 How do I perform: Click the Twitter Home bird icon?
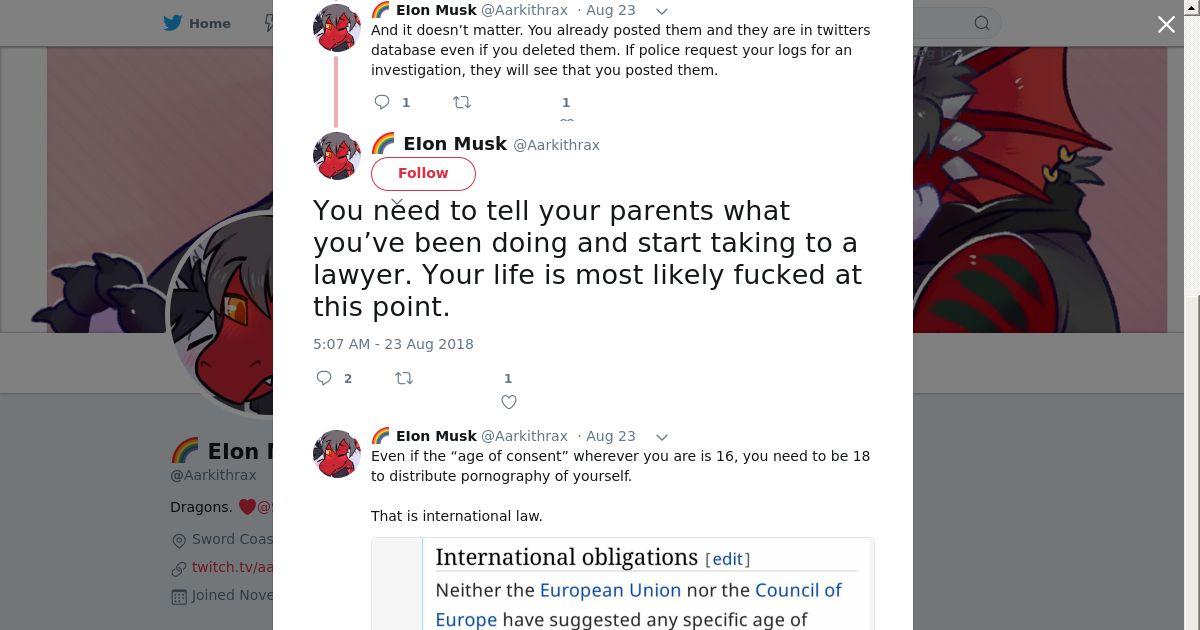(175, 23)
